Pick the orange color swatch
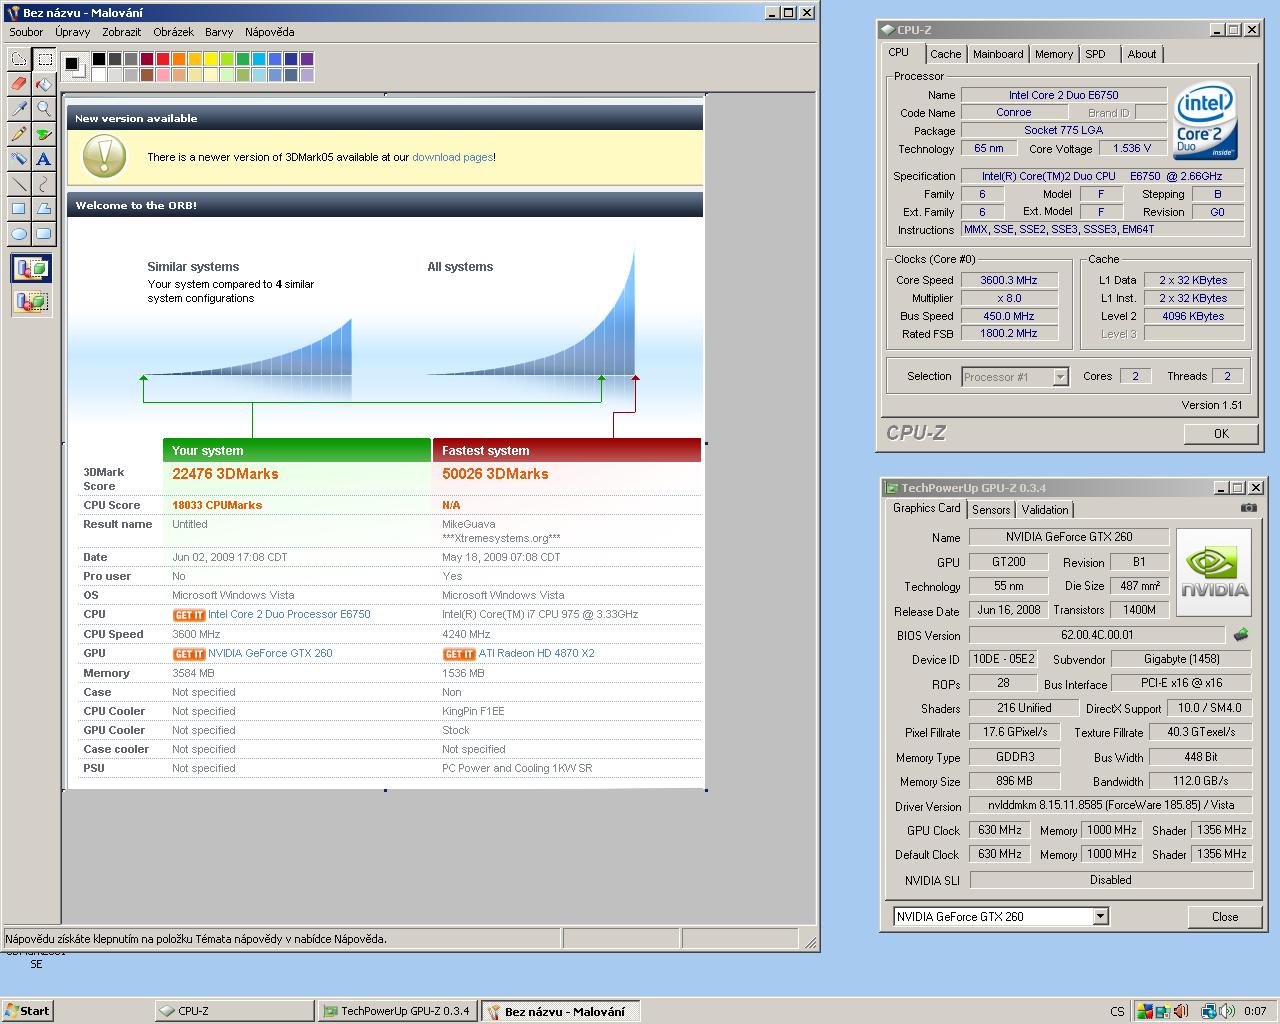 point(179,60)
